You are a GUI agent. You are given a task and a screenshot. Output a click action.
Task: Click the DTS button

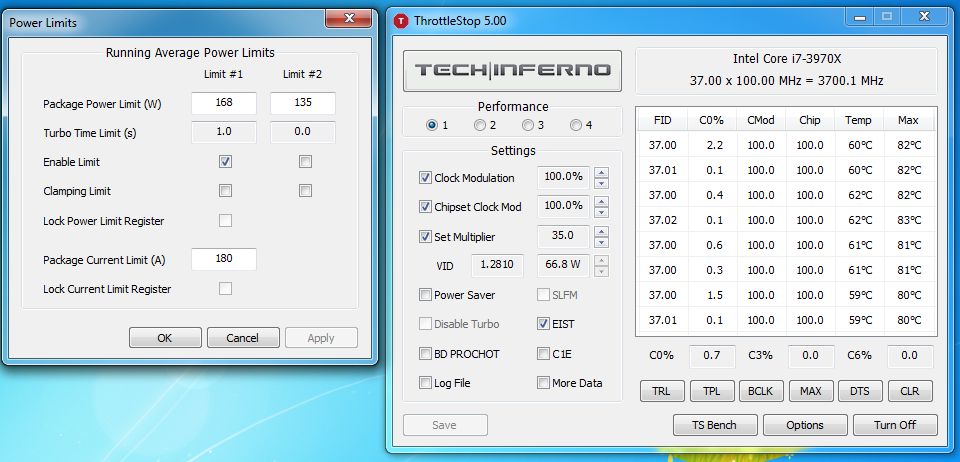point(860,391)
